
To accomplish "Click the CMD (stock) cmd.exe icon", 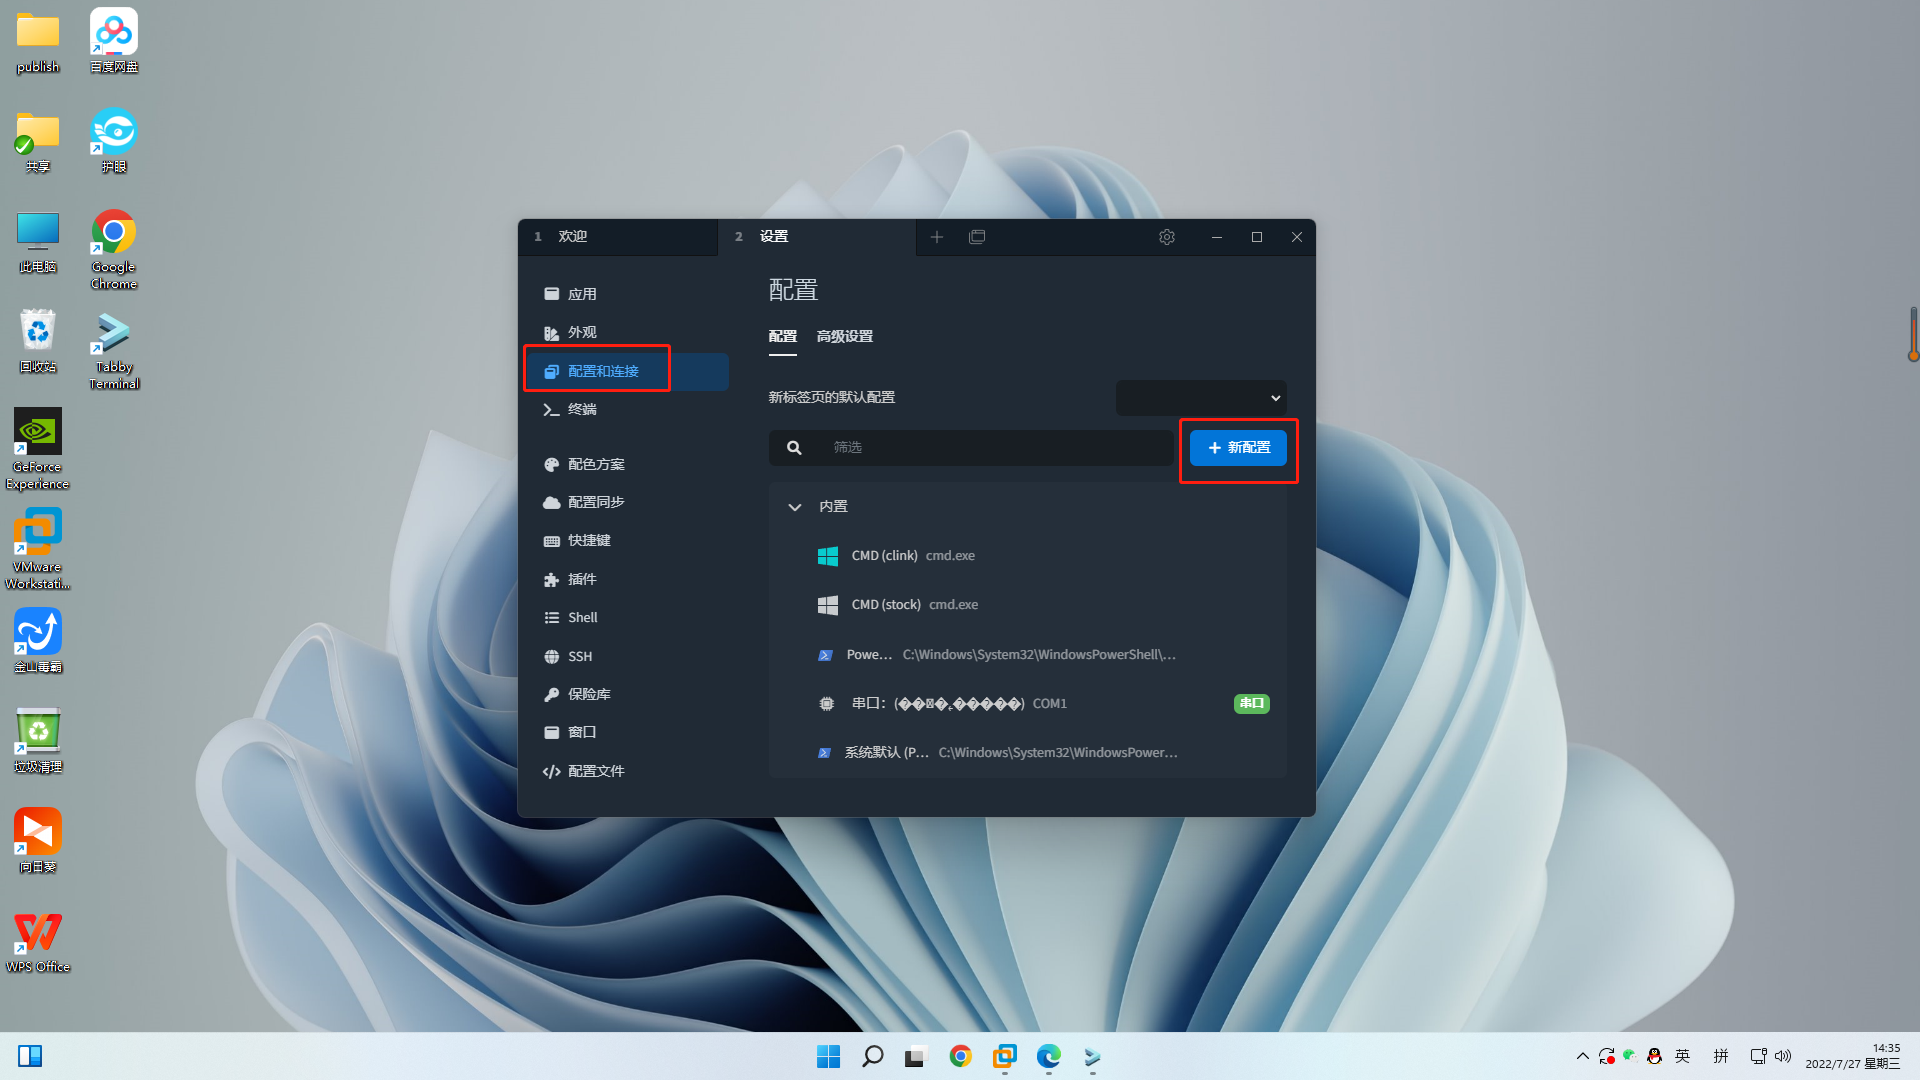I will (827, 604).
